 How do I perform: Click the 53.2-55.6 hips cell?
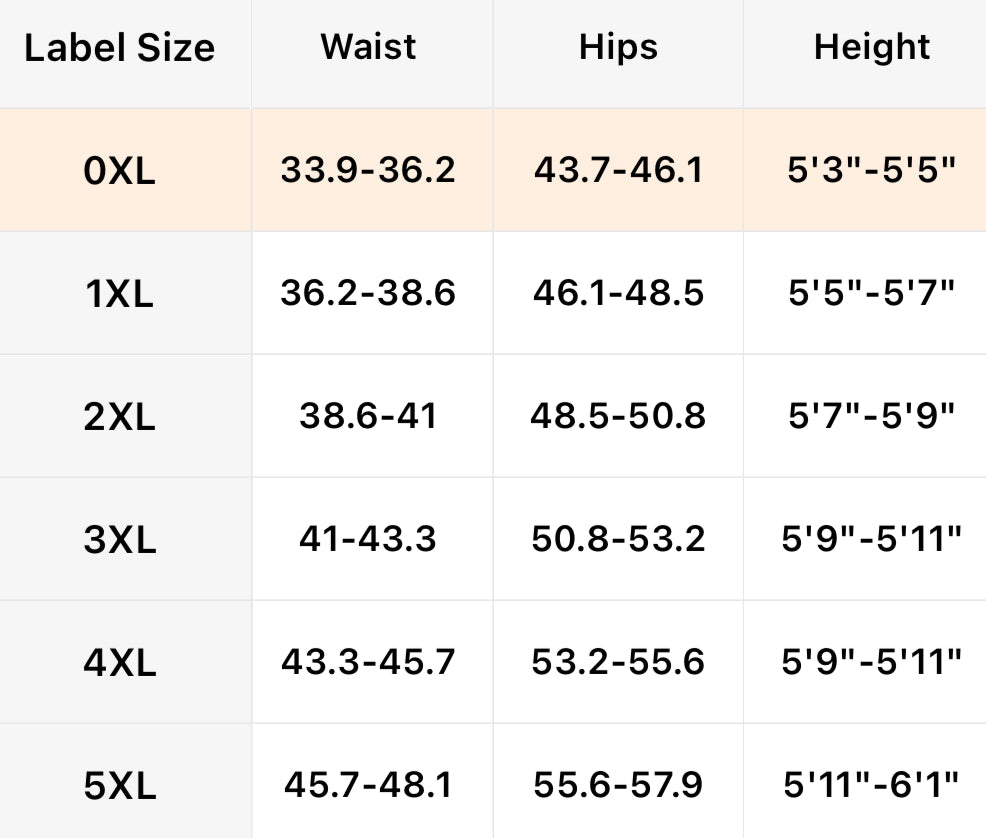[x=618, y=662]
